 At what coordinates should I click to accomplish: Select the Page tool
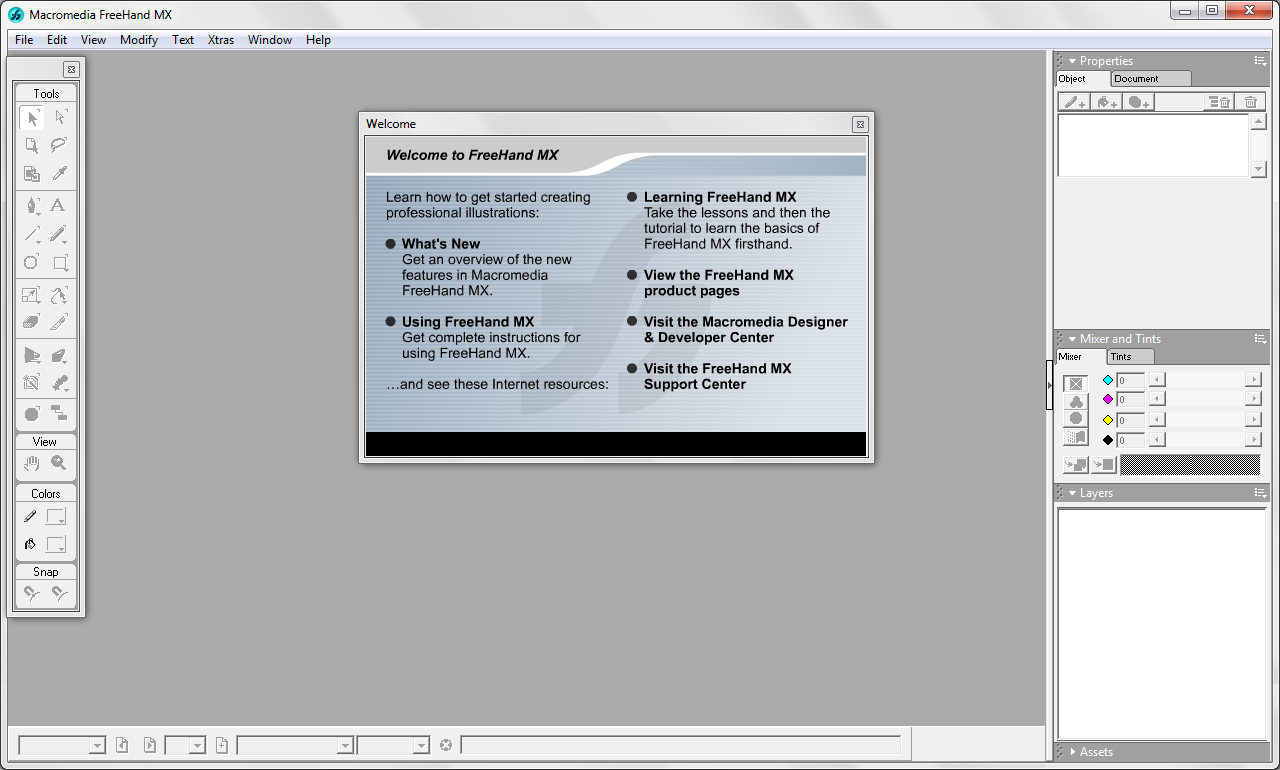pyautogui.click(x=32, y=145)
